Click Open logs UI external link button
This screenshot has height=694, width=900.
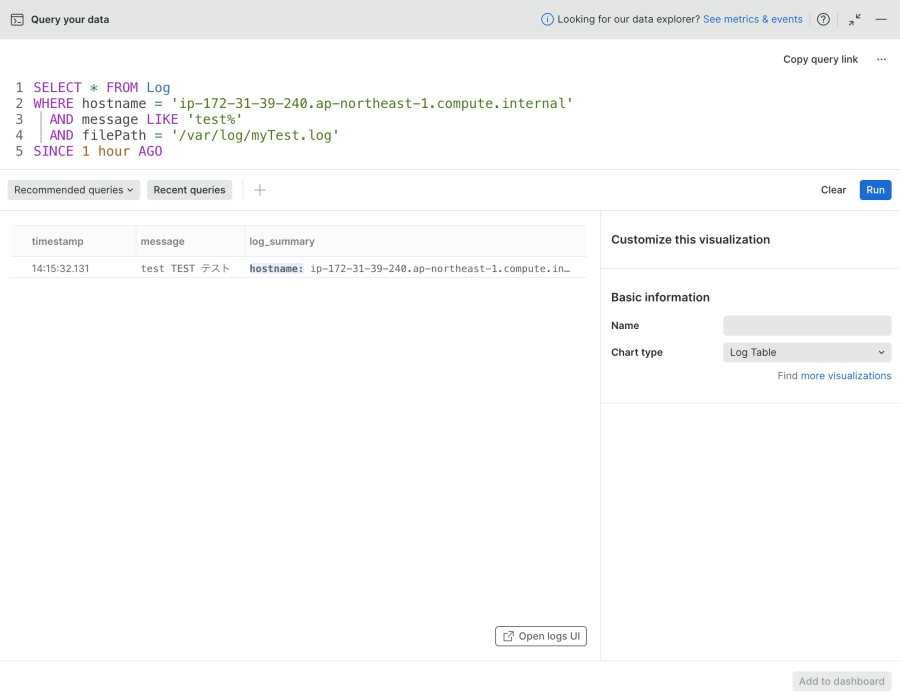point(541,636)
